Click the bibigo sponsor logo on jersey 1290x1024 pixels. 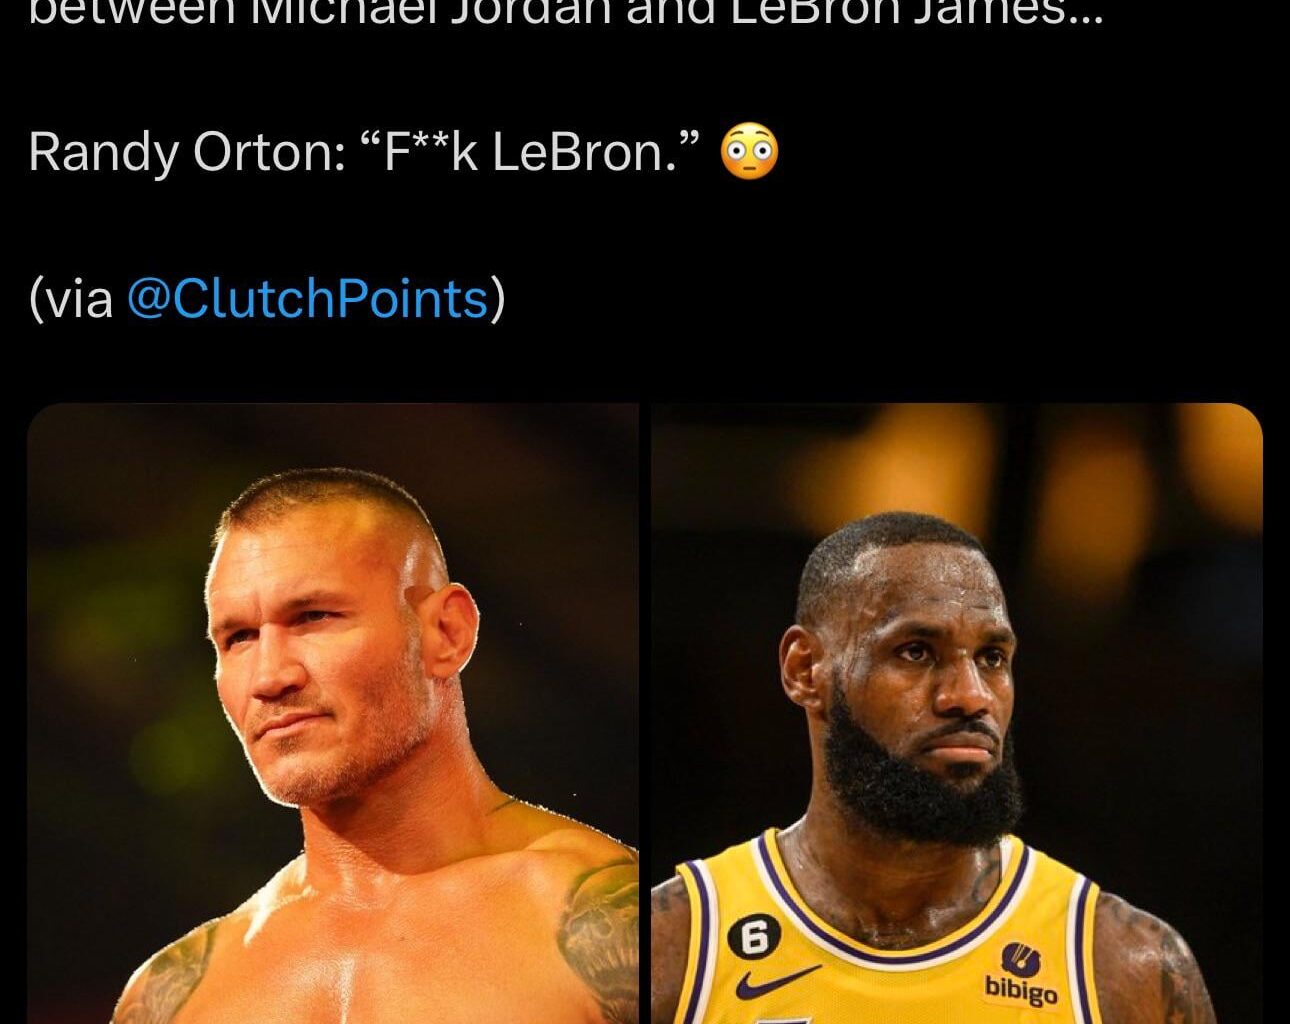1021,974
